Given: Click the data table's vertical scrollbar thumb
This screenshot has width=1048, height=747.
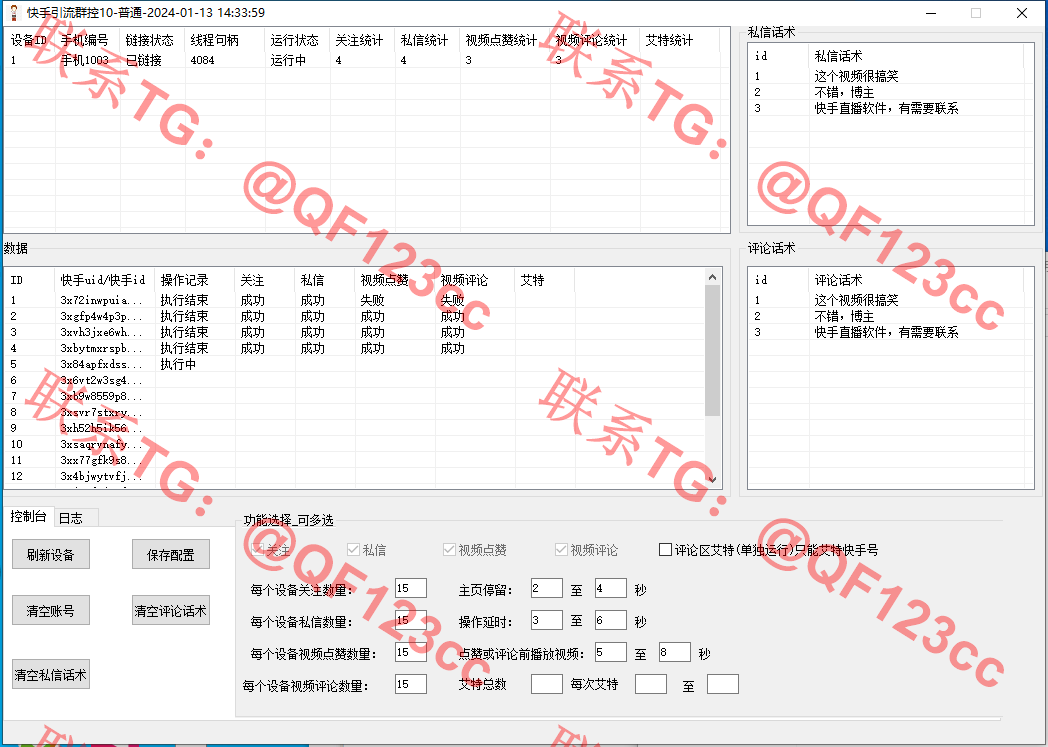Looking at the screenshot, I should point(712,351).
